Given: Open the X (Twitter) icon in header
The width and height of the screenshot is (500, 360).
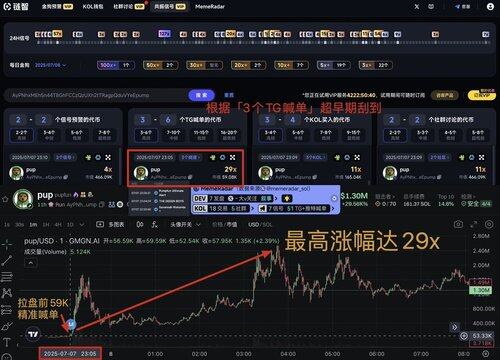Looking at the screenshot, I should pyautogui.click(x=417, y=6).
